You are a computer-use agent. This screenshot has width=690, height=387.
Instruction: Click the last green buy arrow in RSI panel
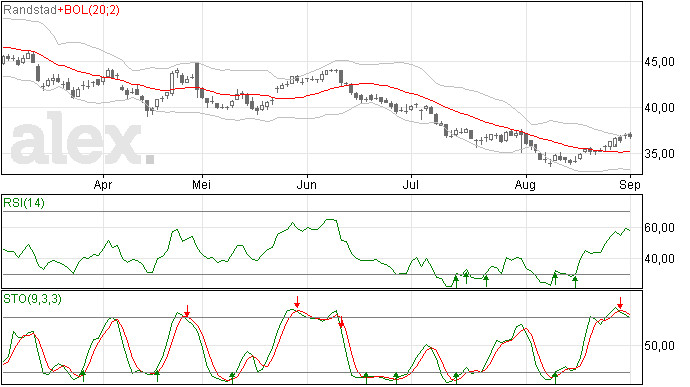tap(575, 281)
